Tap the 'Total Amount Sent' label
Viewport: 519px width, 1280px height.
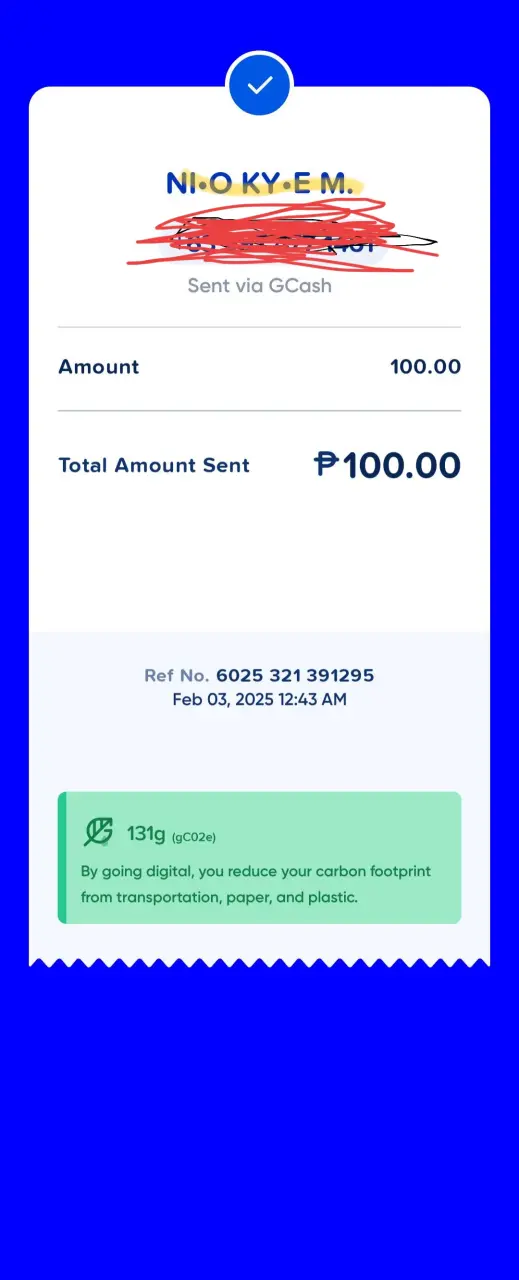tap(154, 465)
